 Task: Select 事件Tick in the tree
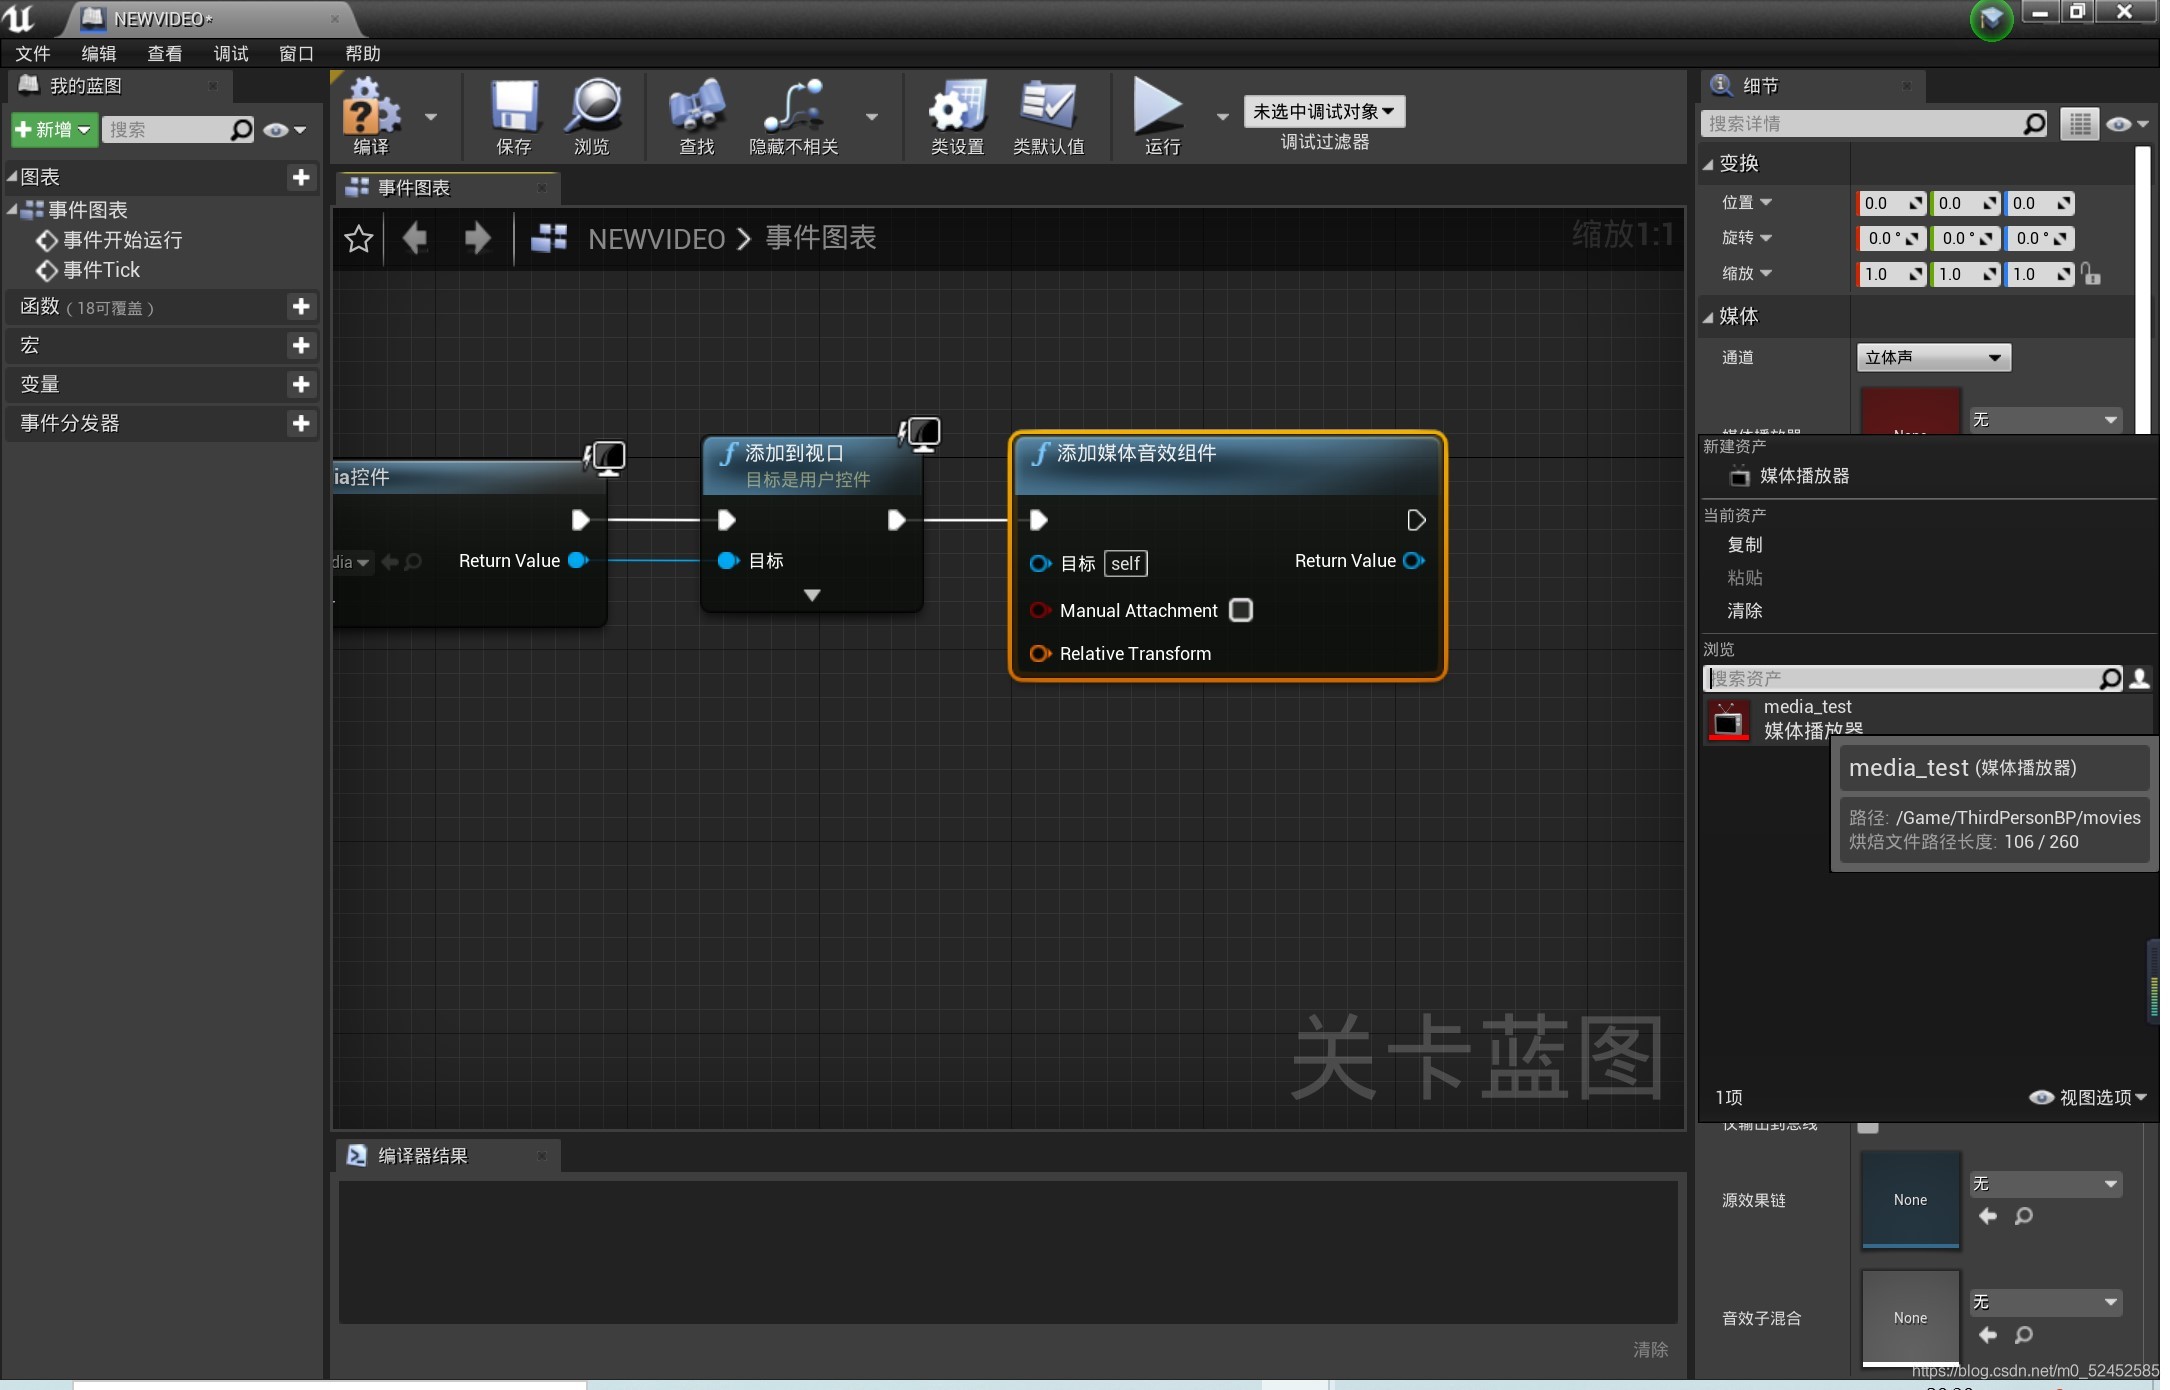(101, 270)
